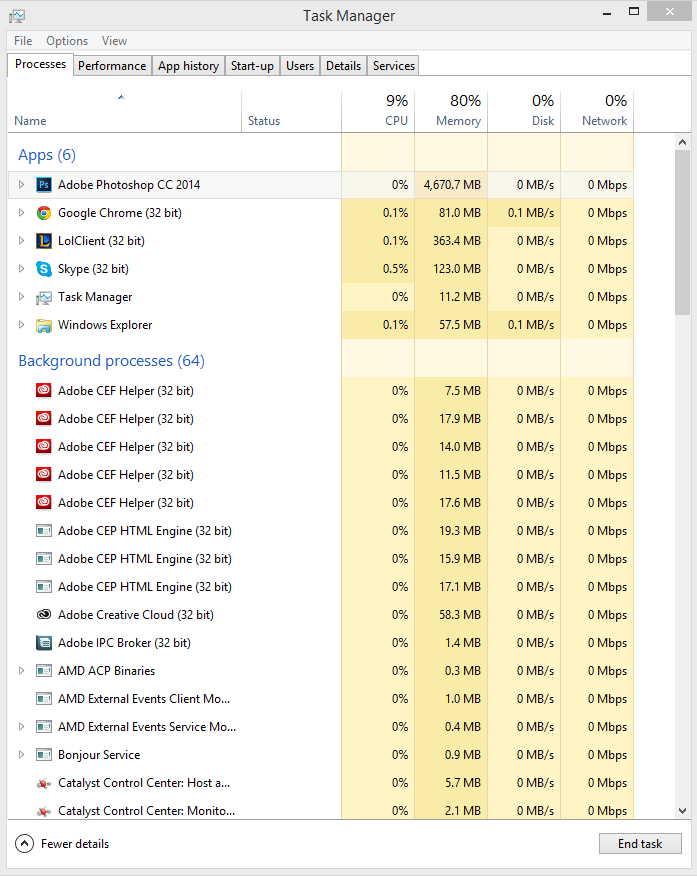Click icon of Adobe CEF Helper using 17.9 MB
Viewport: 697px width, 876px height.
pyautogui.click(x=44, y=418)
